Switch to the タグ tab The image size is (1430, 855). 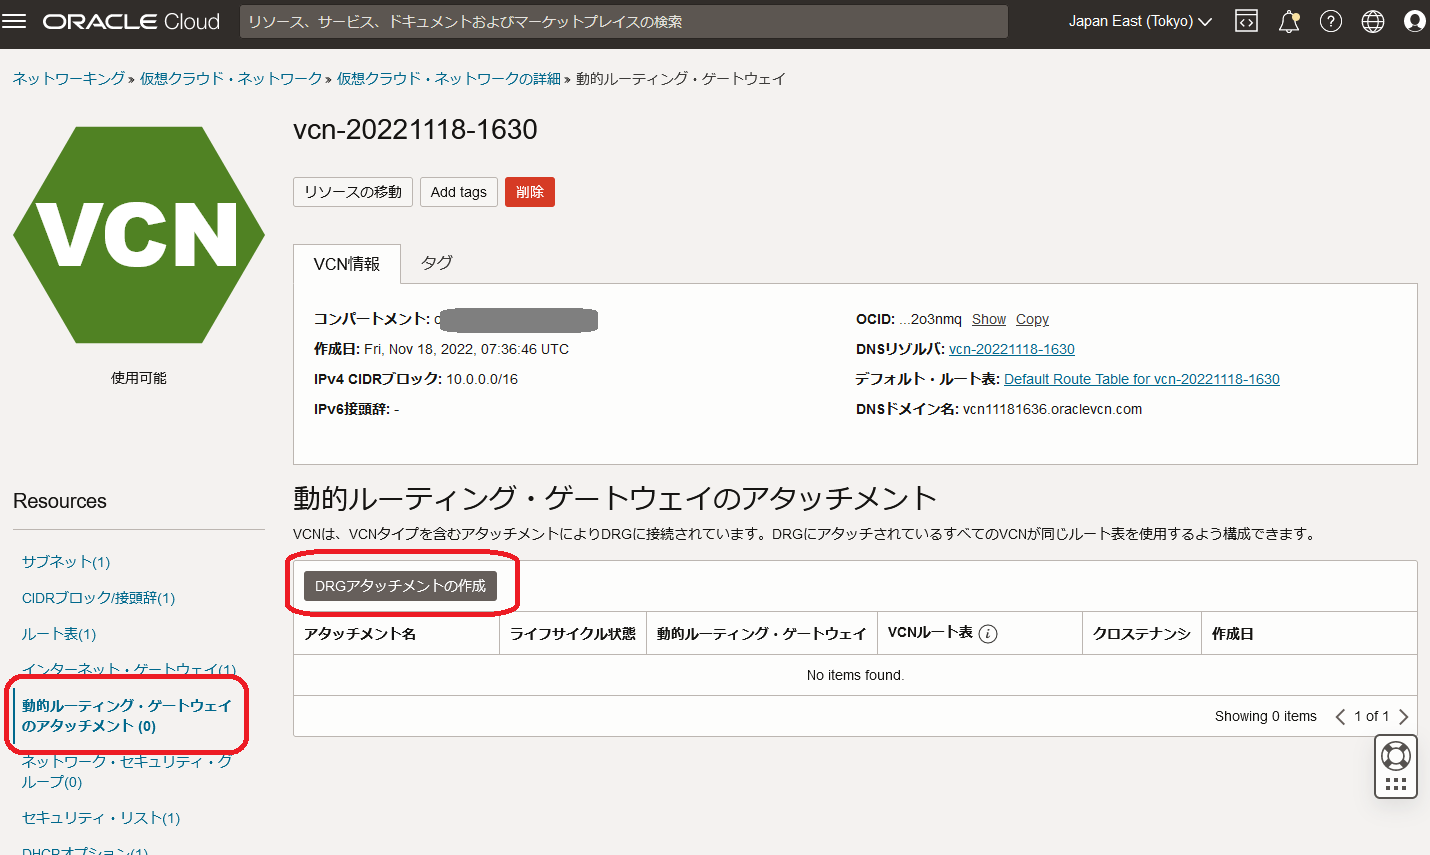tap(436, 262)
